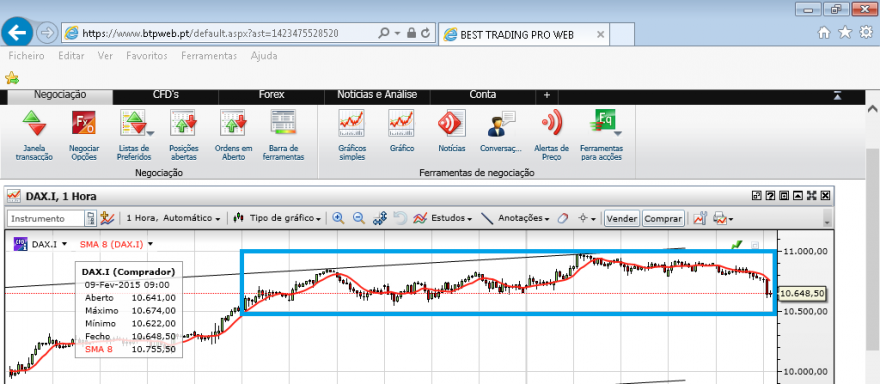
Task: Click the chart settings wrench icon
Action: click(699, 218)
